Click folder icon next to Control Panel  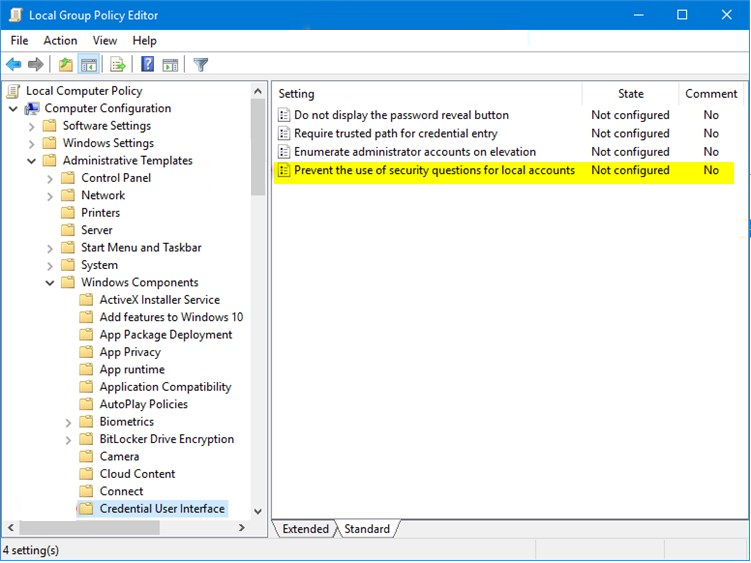[68, 178]
